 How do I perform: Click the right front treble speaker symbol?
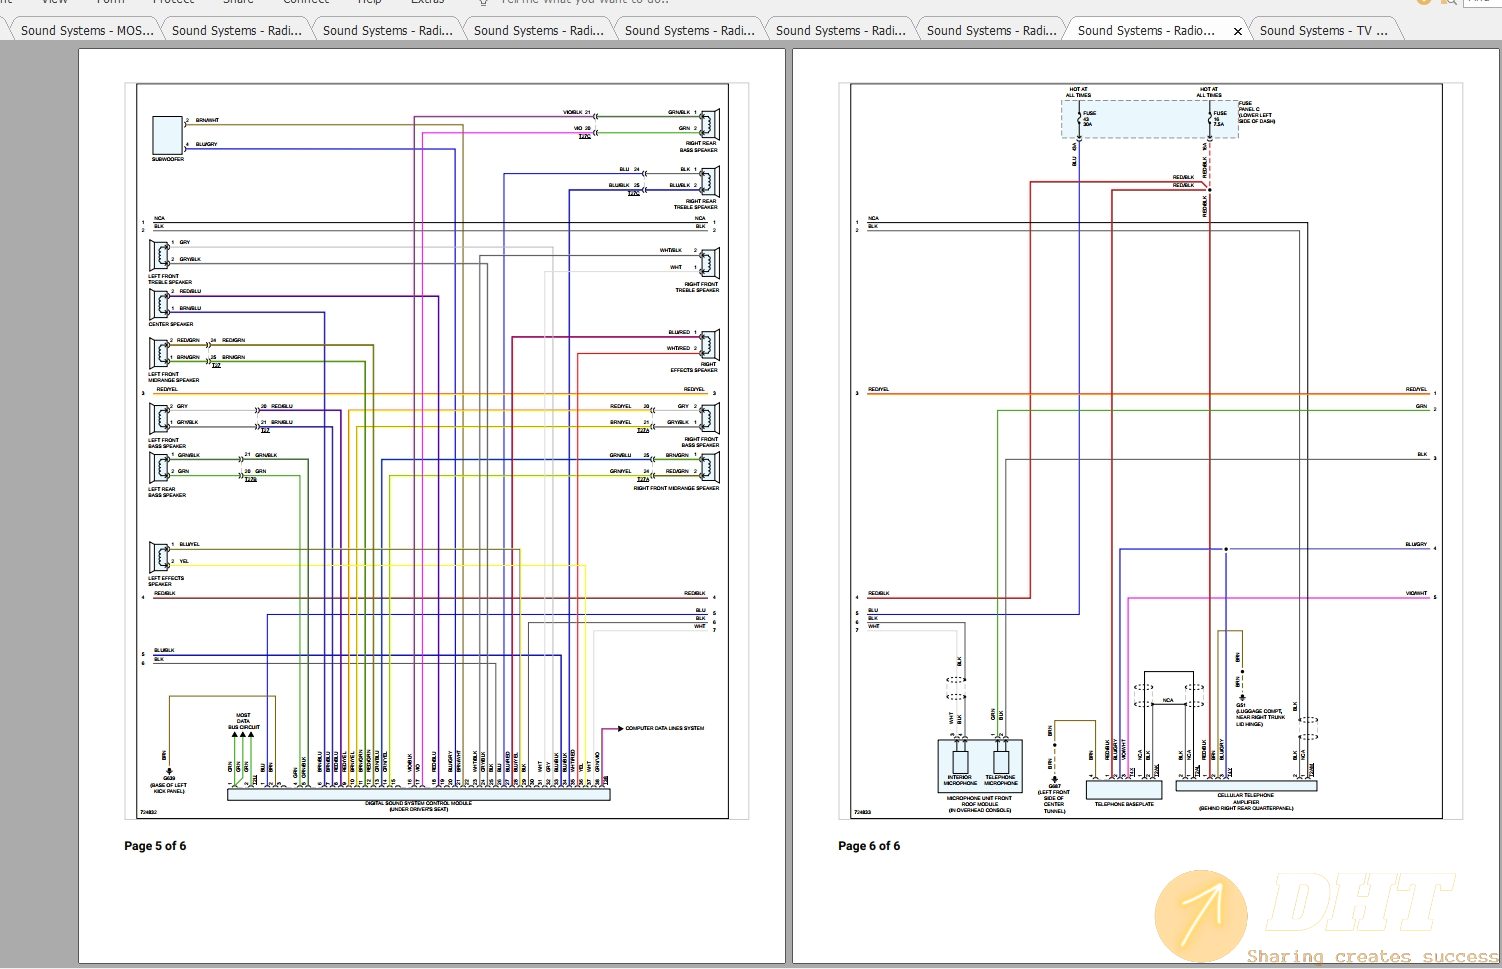(709, 263)
